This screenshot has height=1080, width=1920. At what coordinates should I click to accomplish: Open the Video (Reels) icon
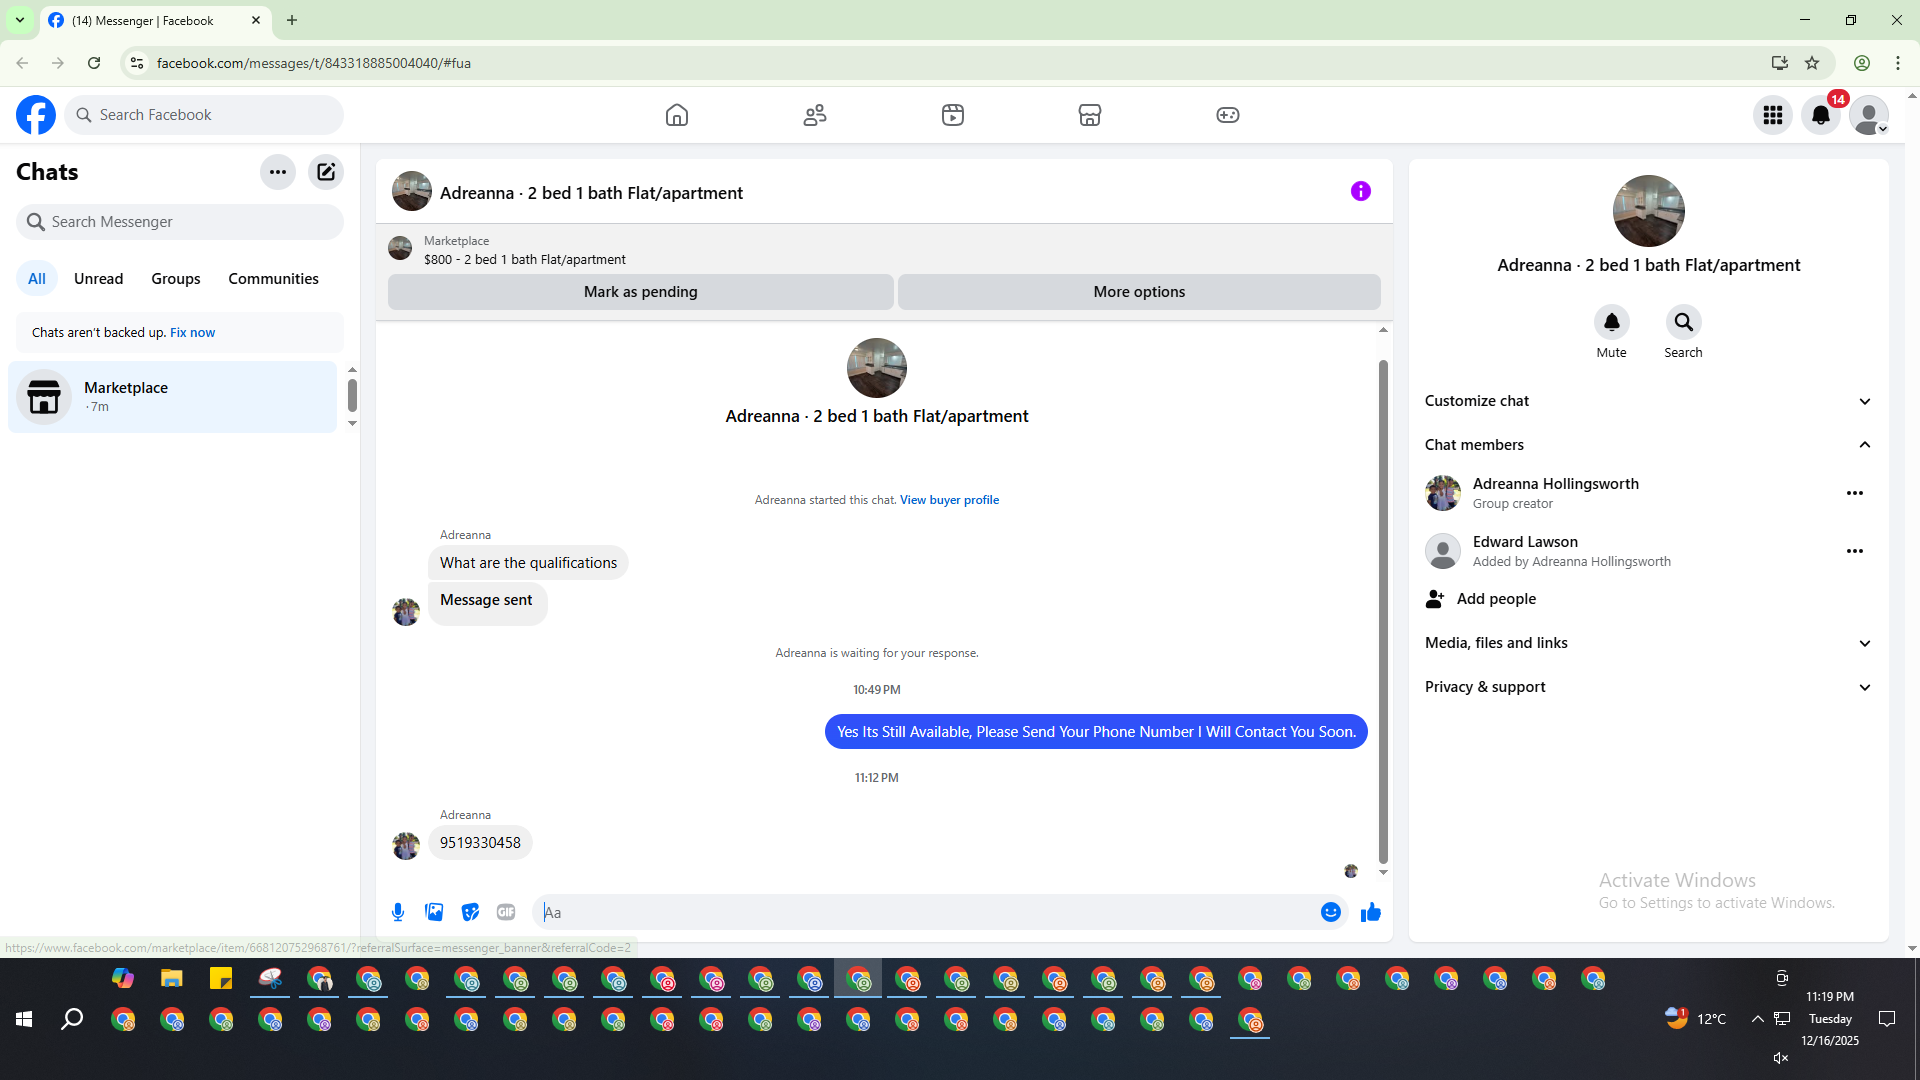pyautogui.click(x=953, y=115)
